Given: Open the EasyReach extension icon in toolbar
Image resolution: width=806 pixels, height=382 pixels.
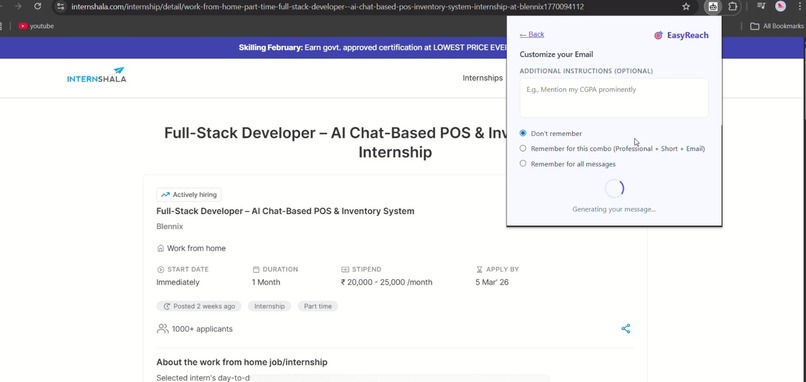Looking at the screenshot, I should coord(713,7).
